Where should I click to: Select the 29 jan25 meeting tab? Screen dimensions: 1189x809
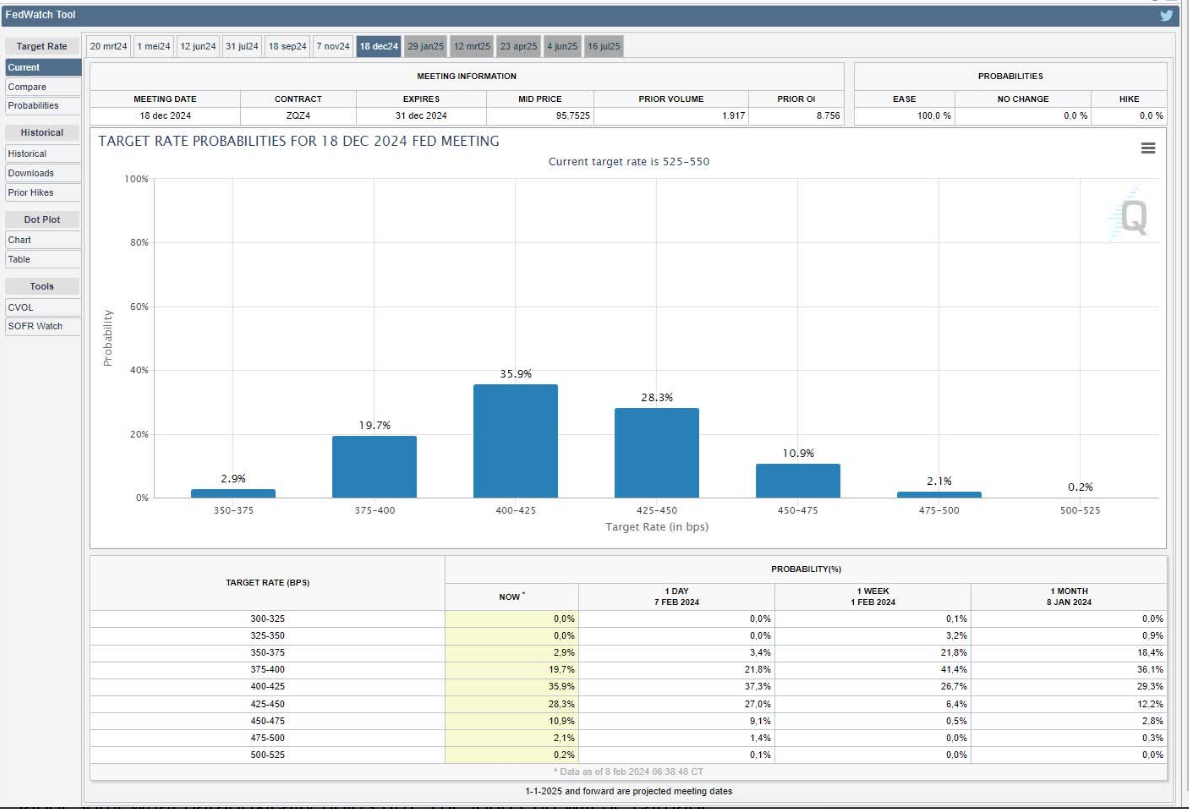click(425, 46)
